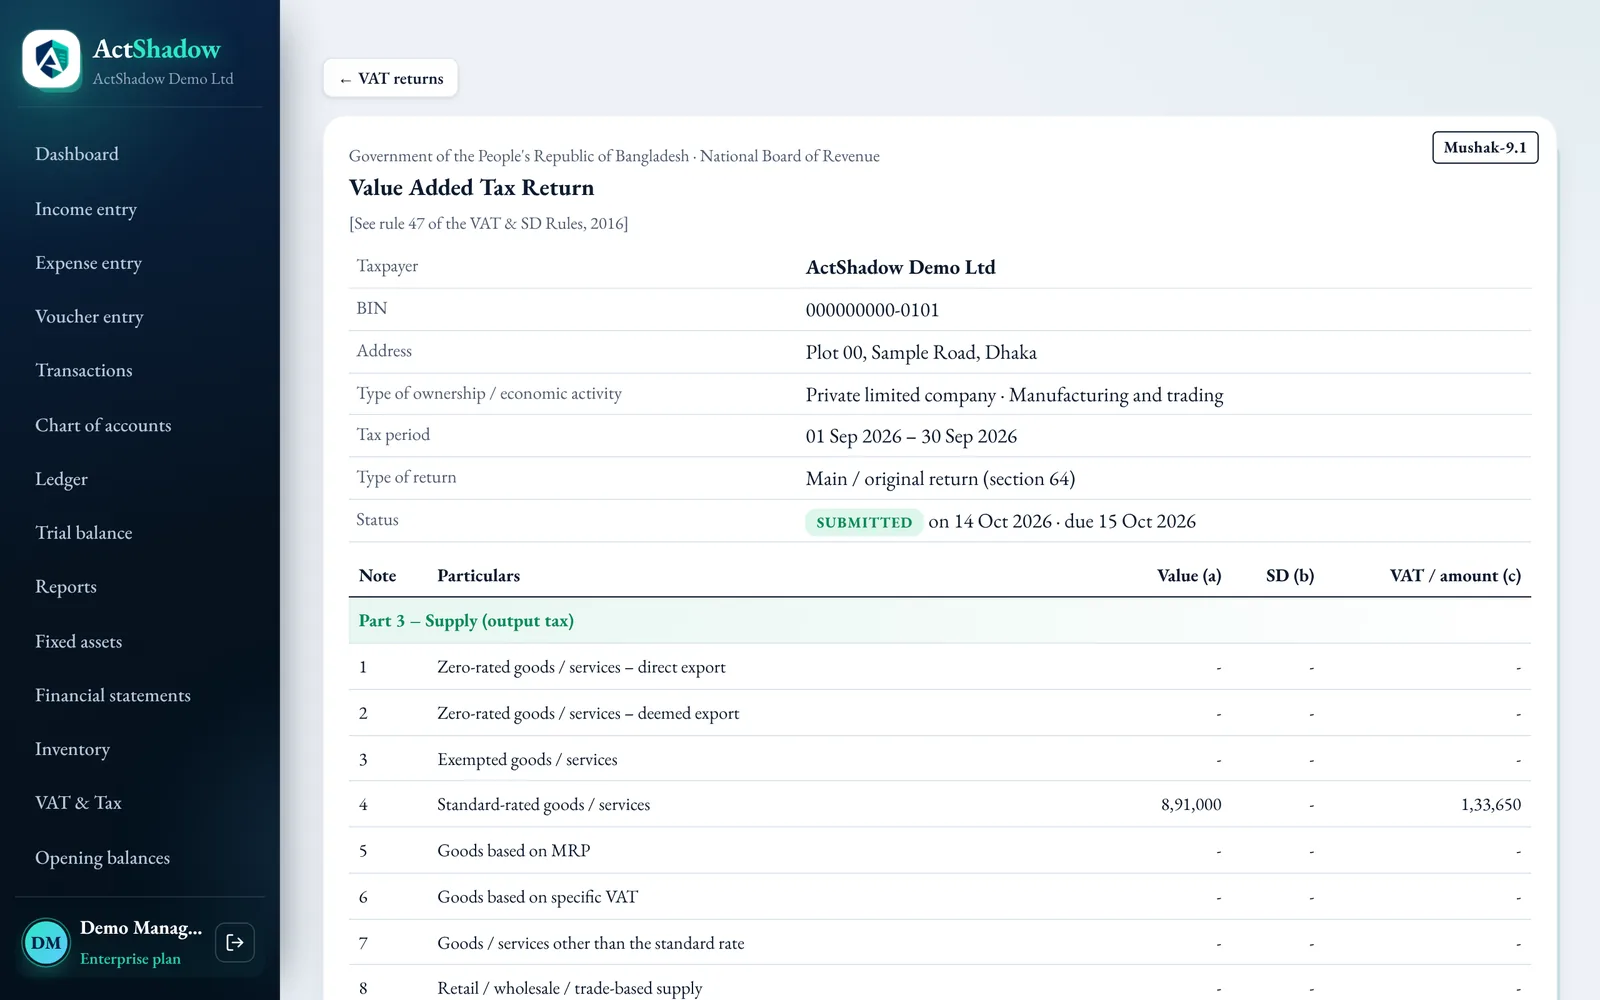Image resolution: width=1600 pixels, height=1000 pixels.
Task: Select the taxpayer name ActShadow Demo Ltd
Action: point(901,267)
